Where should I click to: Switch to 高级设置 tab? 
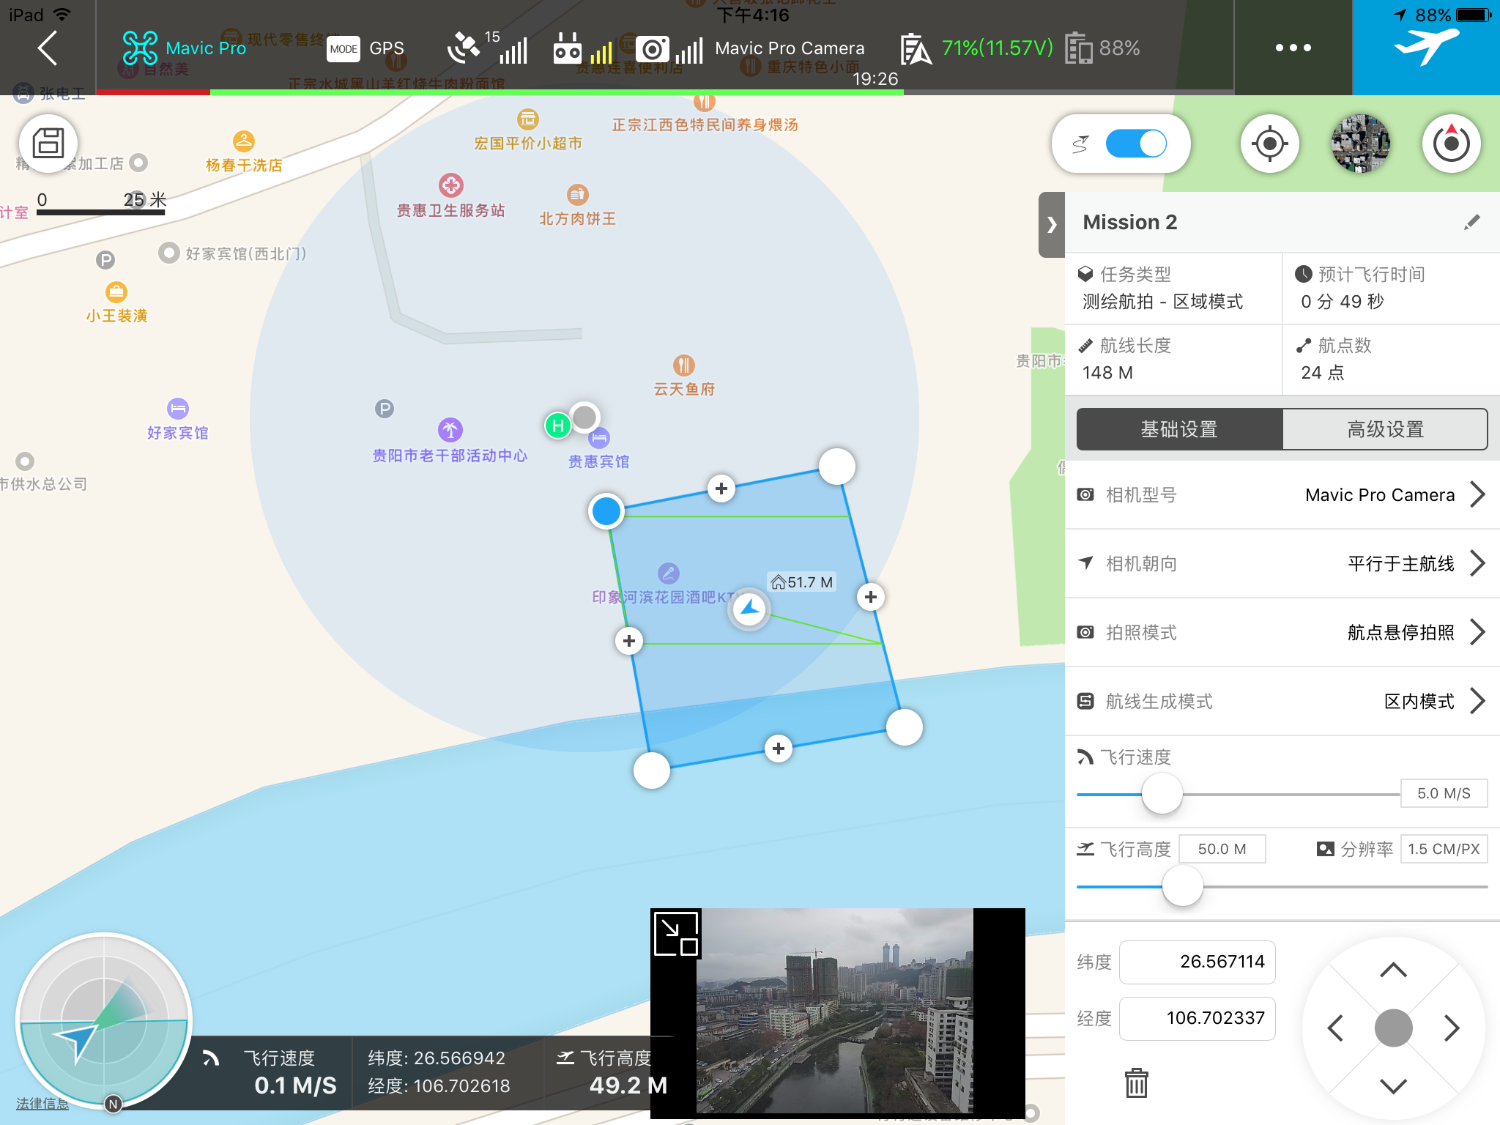click(x=1385, y=429)
